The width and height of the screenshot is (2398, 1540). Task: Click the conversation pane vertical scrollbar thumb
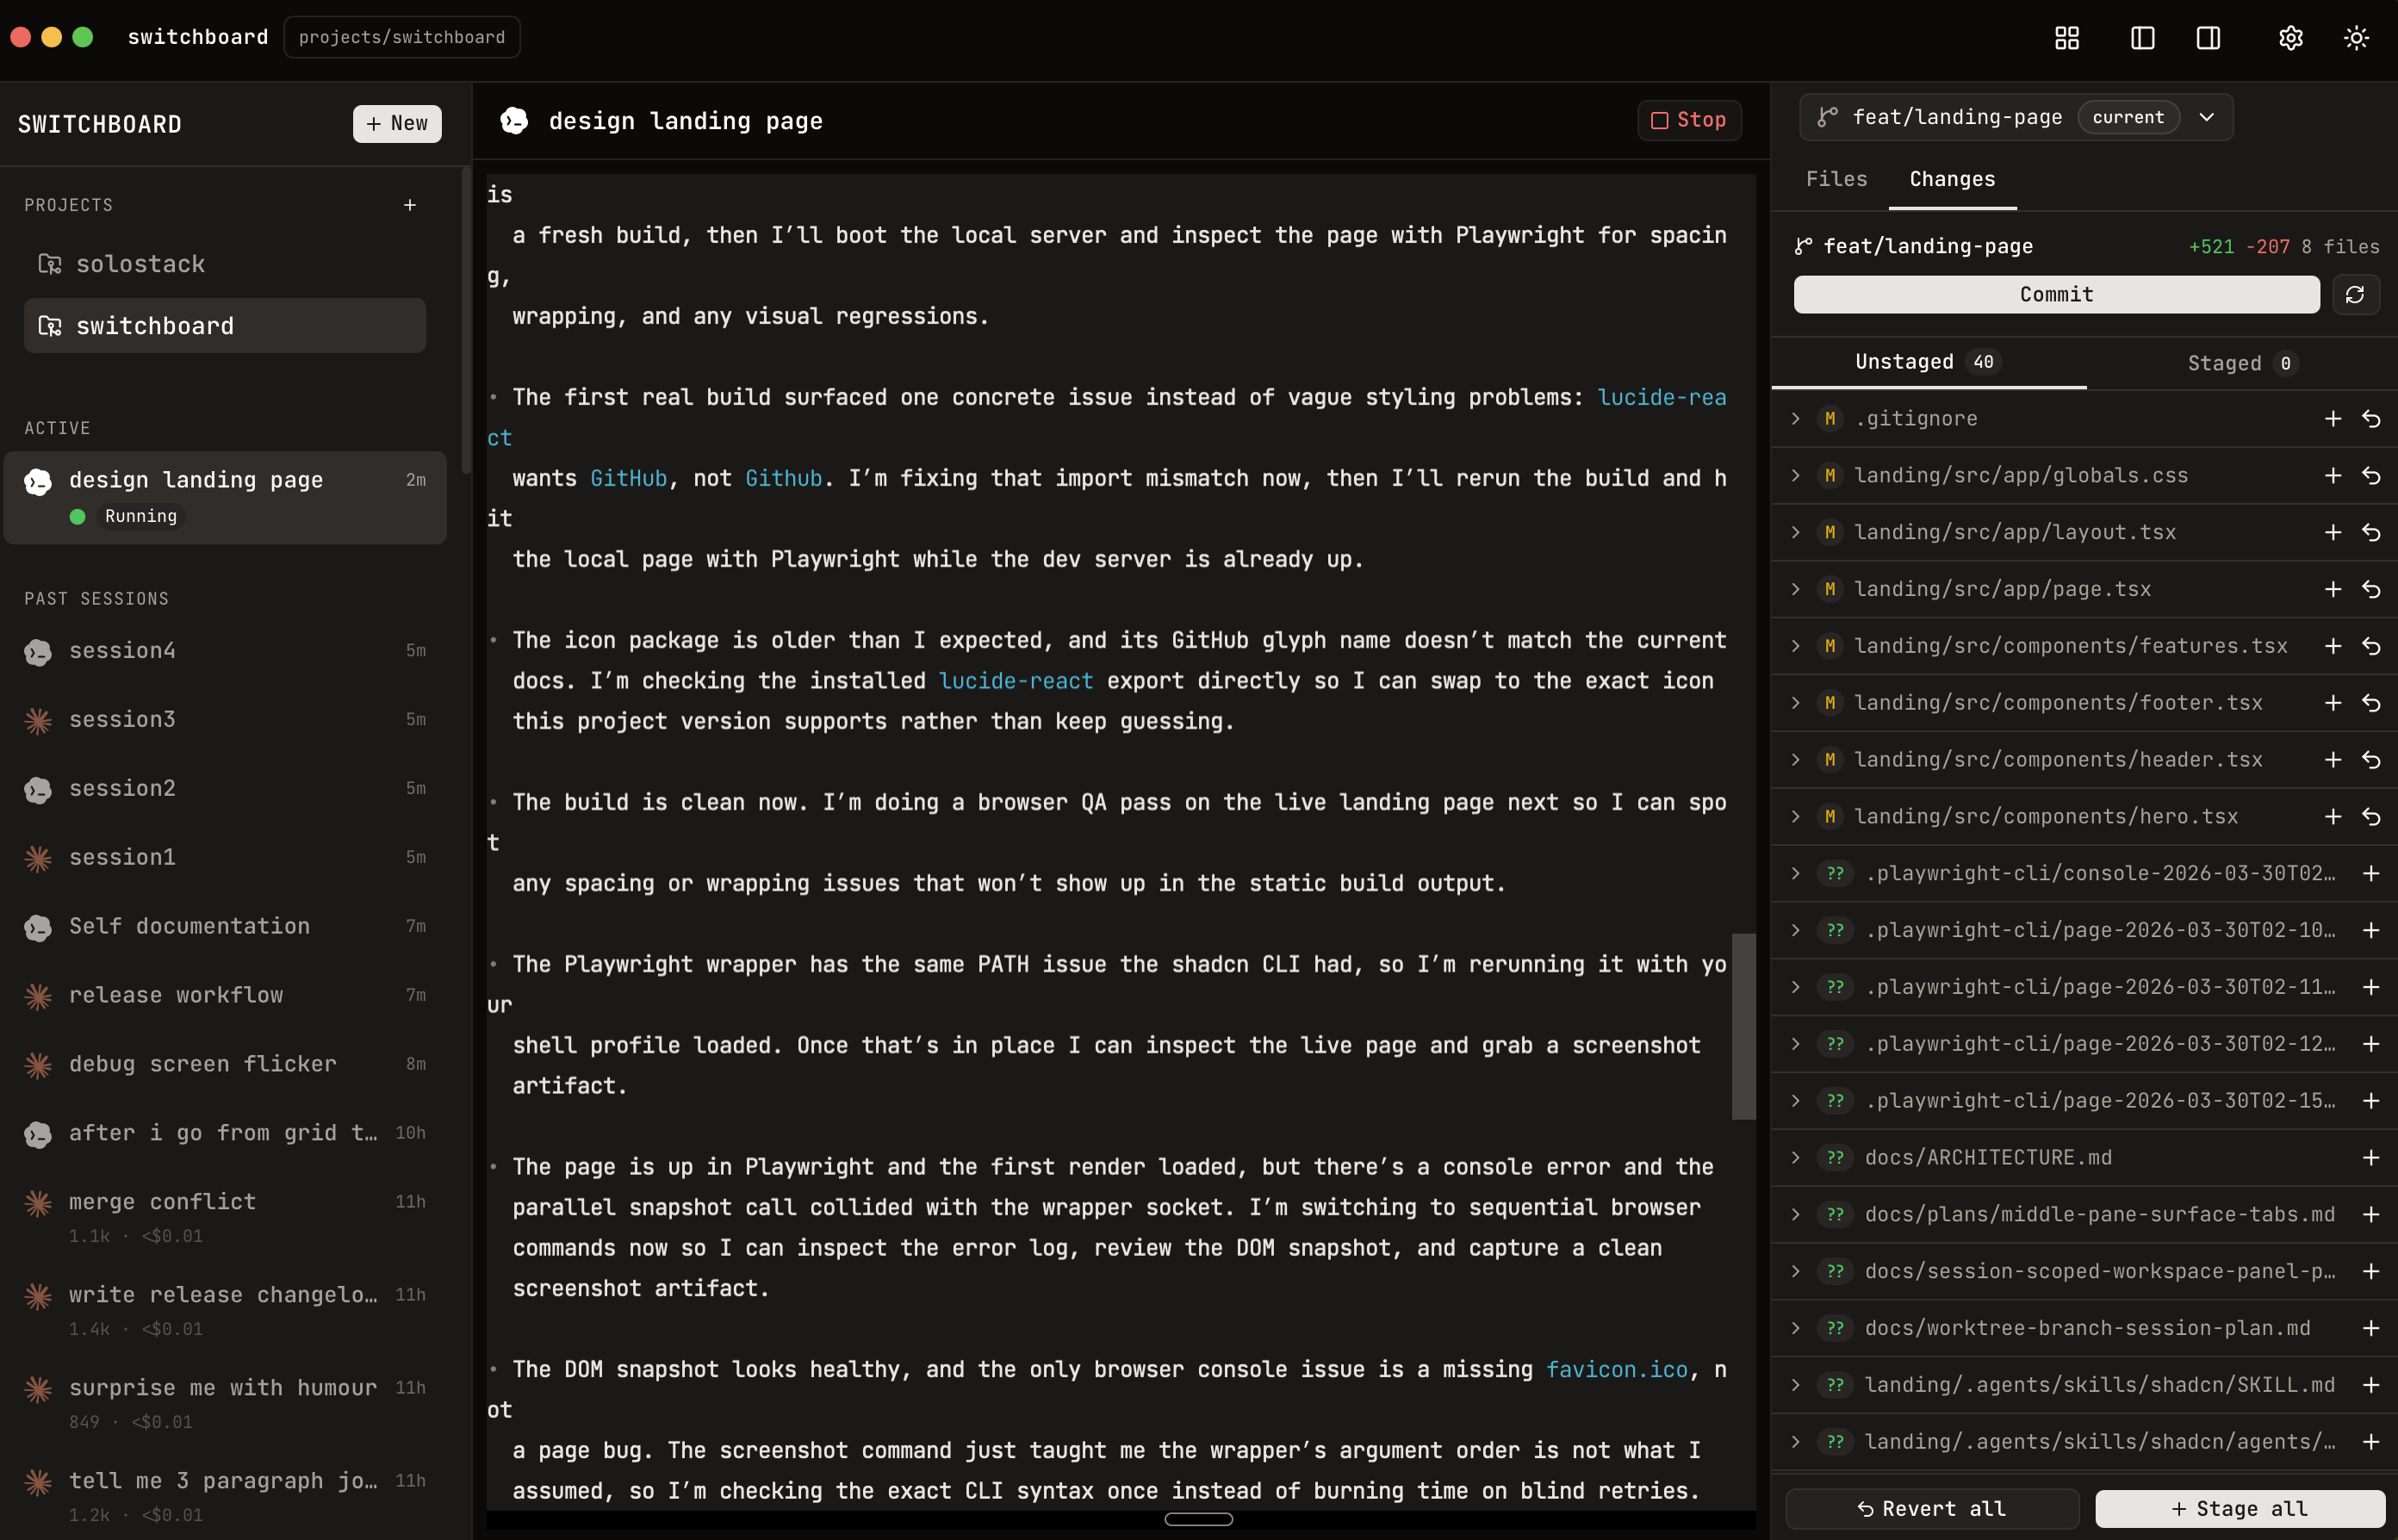(x=1743, y=1026)
